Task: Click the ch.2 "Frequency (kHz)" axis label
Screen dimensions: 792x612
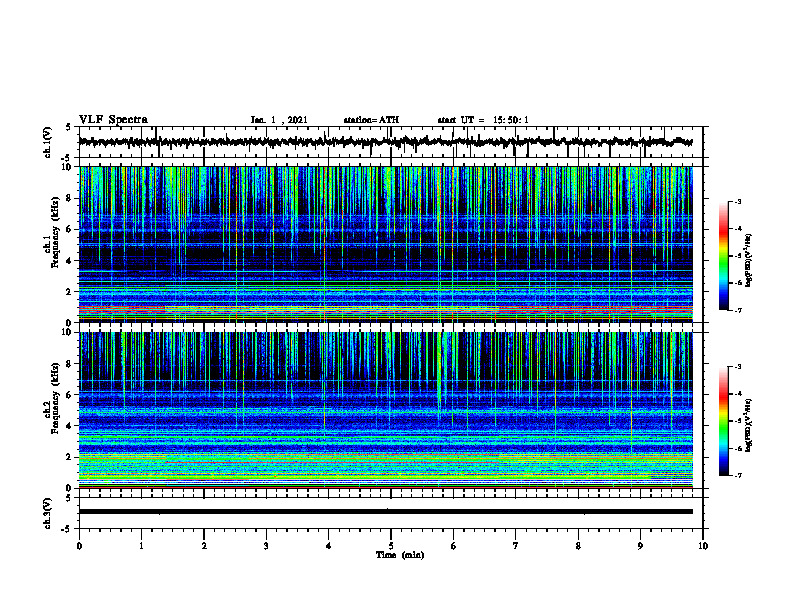Action: click(56, 398)
